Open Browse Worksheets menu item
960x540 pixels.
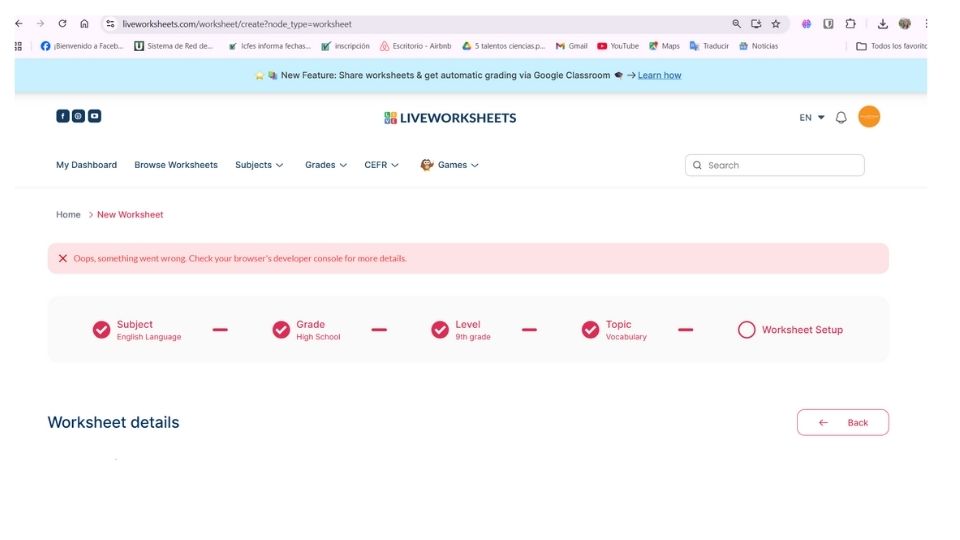pos(176,165)
